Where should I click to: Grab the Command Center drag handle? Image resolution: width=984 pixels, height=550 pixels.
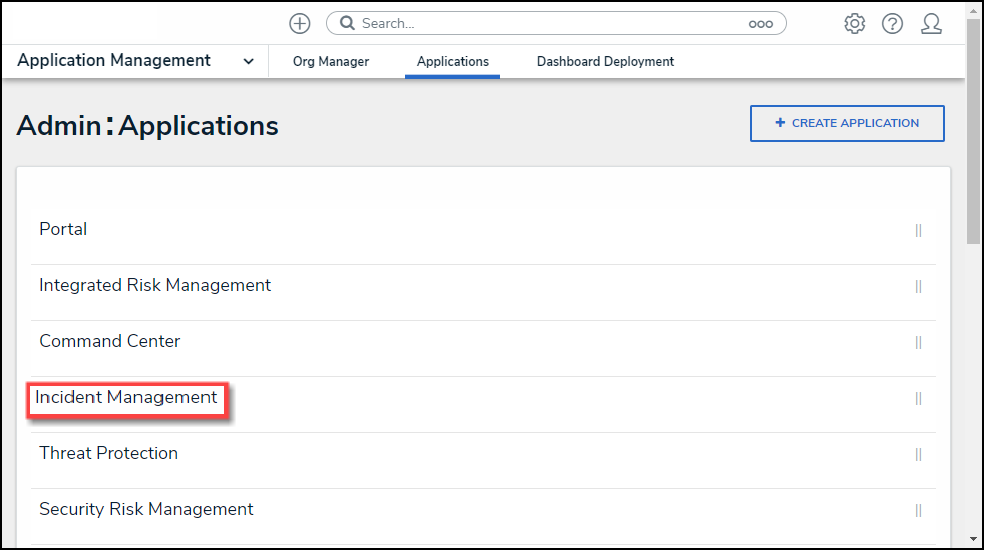(918, 342)
